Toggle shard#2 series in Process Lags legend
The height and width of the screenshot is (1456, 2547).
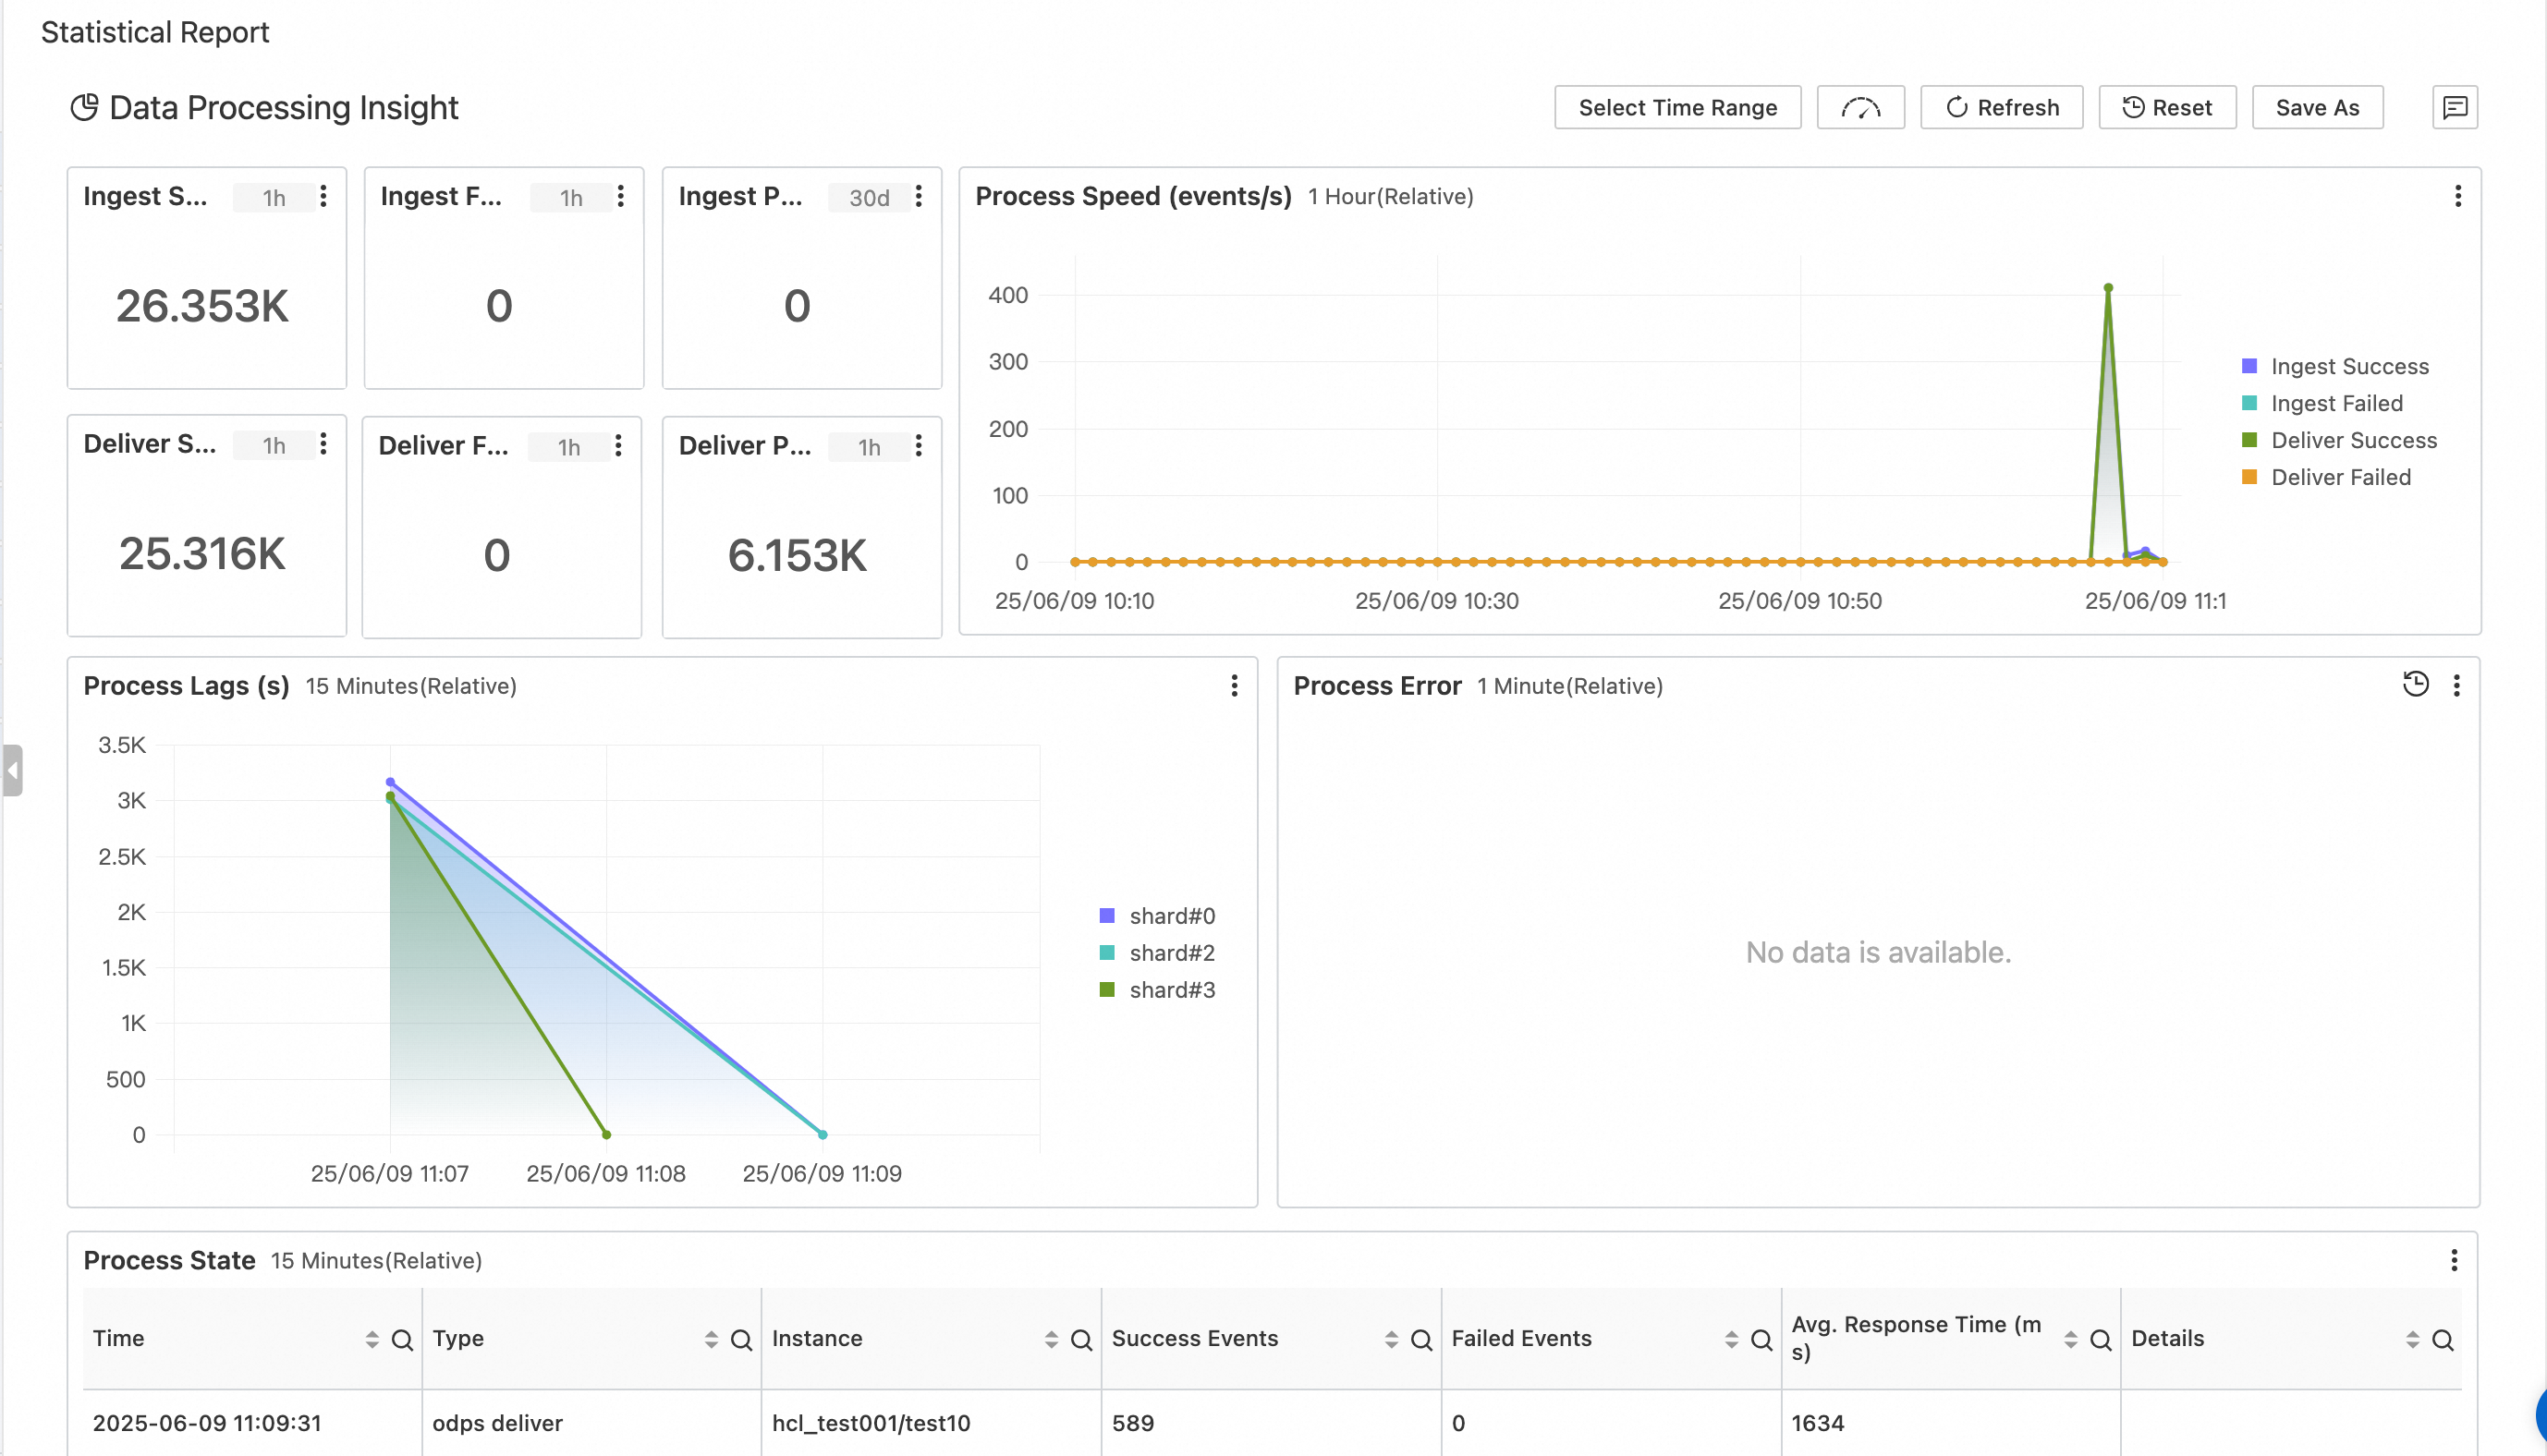(1171, 953)
